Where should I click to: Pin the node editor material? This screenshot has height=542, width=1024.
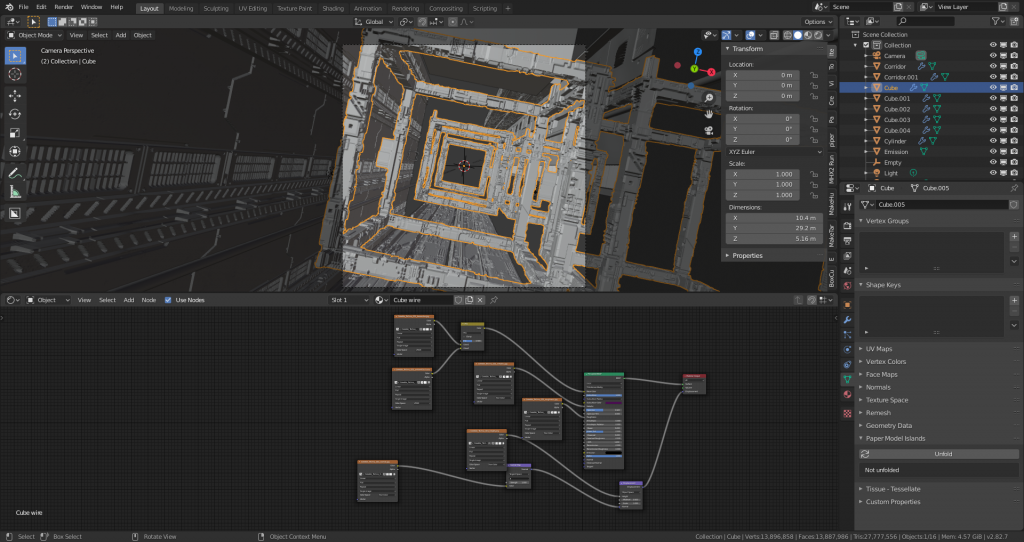[x=494, y=300]
